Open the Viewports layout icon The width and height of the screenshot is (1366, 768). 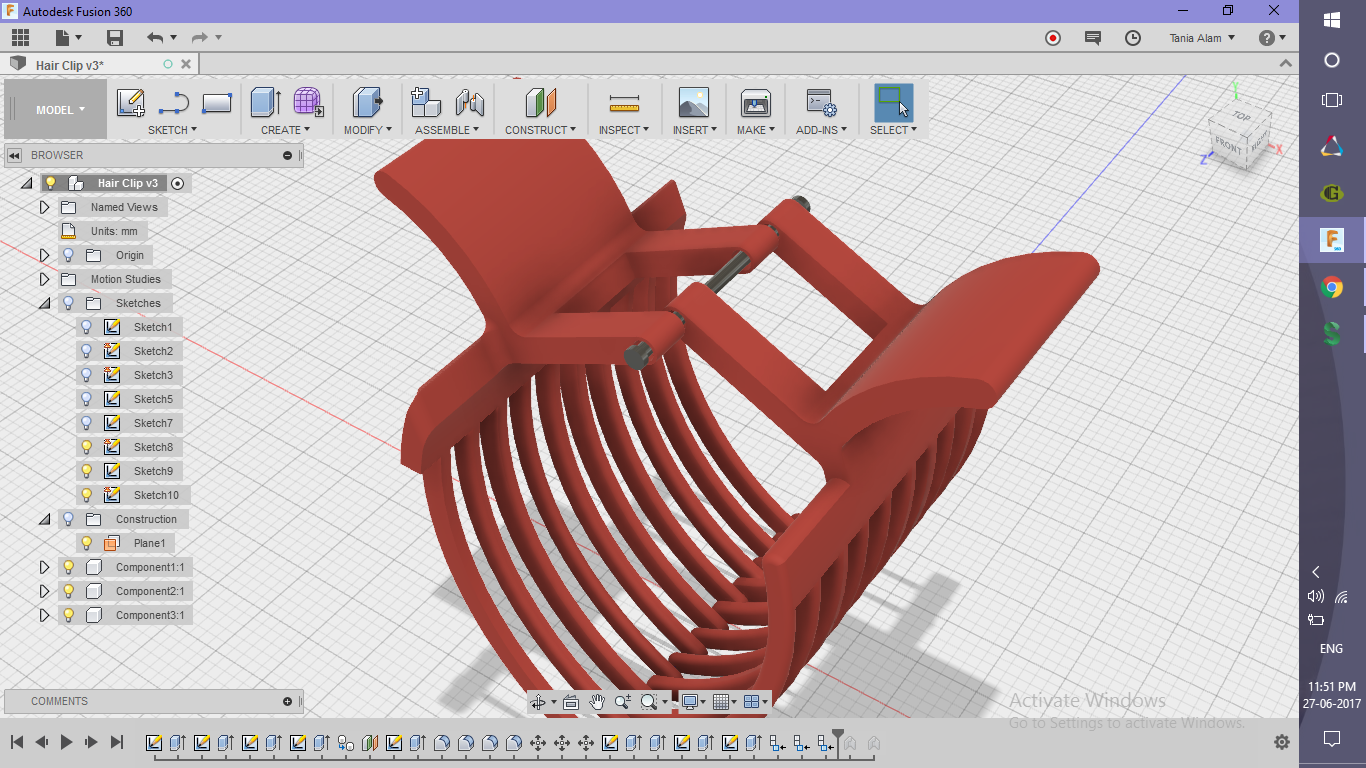point(753,702)
